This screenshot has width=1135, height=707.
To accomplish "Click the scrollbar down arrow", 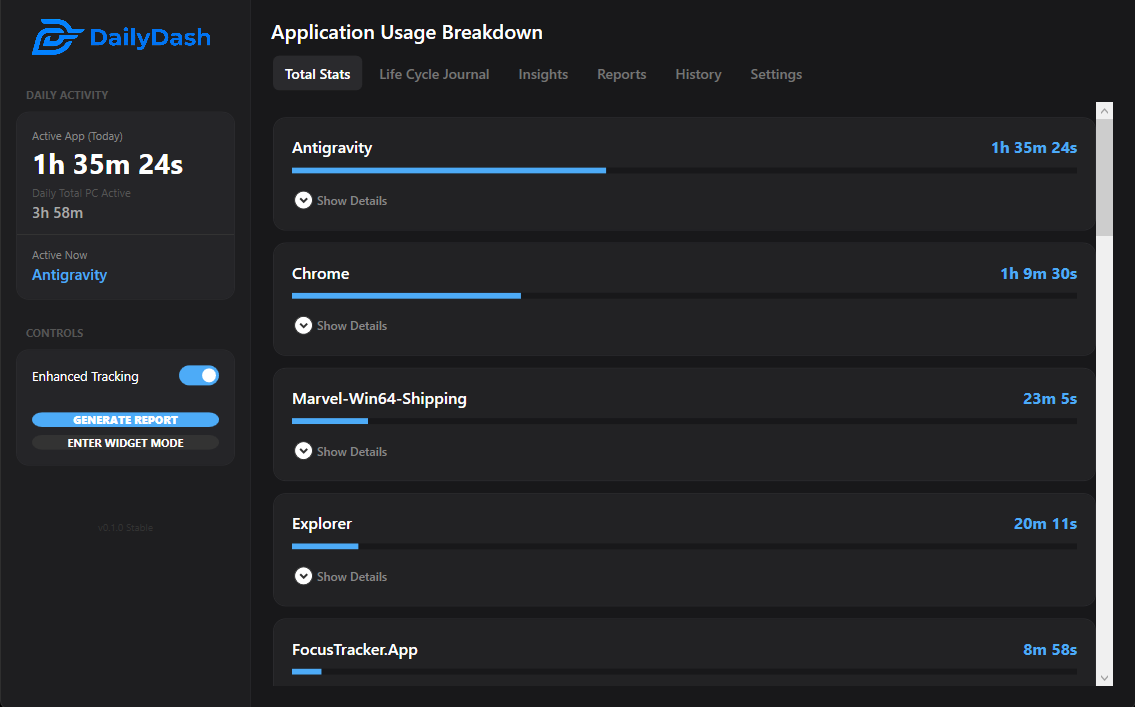I will [1104, 678].
